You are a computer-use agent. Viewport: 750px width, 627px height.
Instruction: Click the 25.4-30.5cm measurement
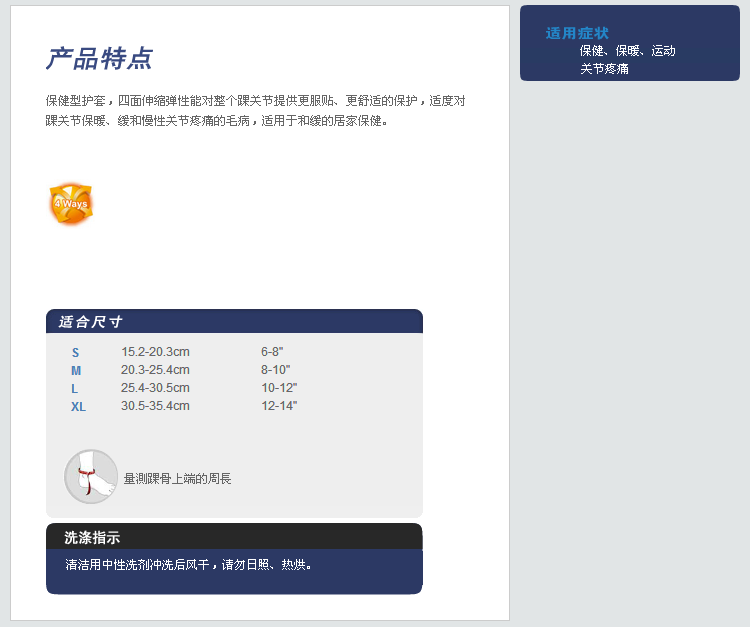(x=155, y=388)
